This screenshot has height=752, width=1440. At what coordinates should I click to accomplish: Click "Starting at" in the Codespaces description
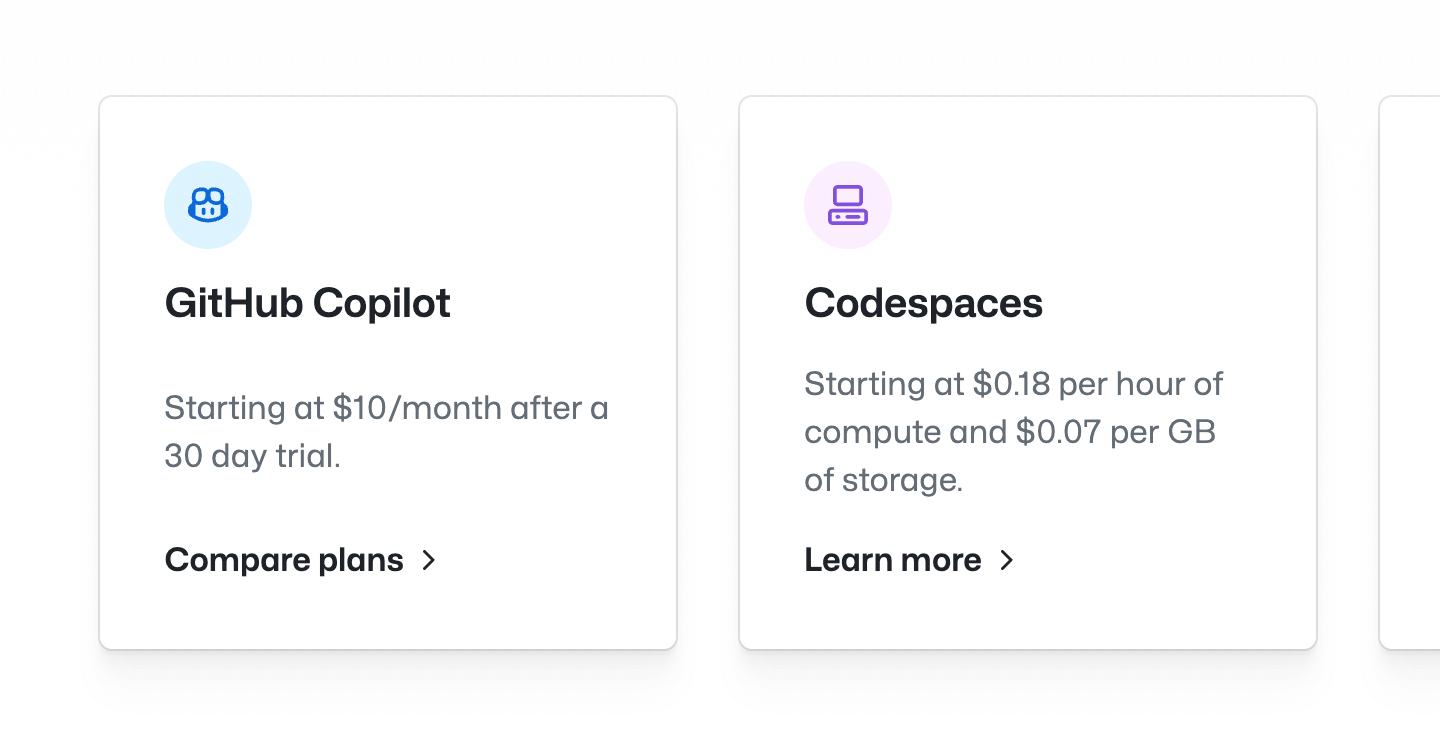pyautogui.click(x=885, y=384)
